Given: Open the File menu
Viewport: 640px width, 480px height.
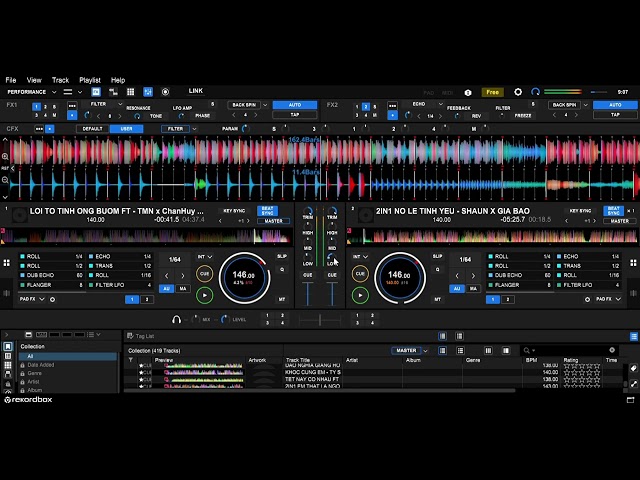Looking at the screenshot, I should pyautogui.click(x=11, y=80).
